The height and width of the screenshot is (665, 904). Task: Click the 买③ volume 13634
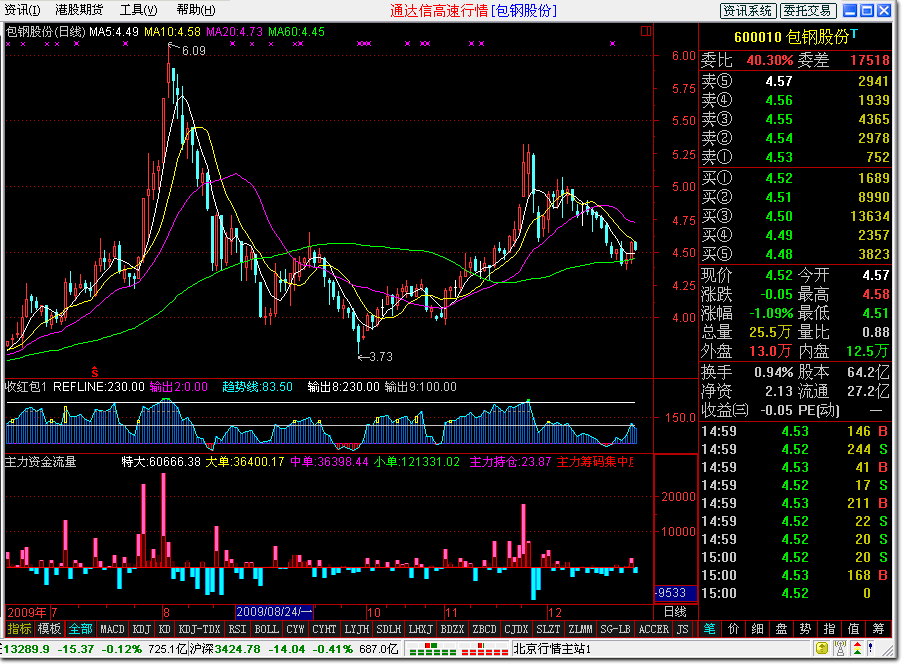click(869, 216)
